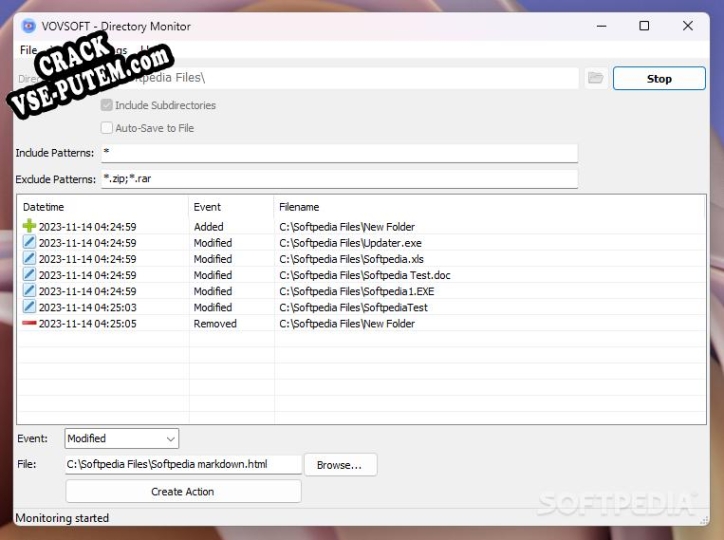
Task: Select the Removed event cell
Action: [x=215, y=324]
